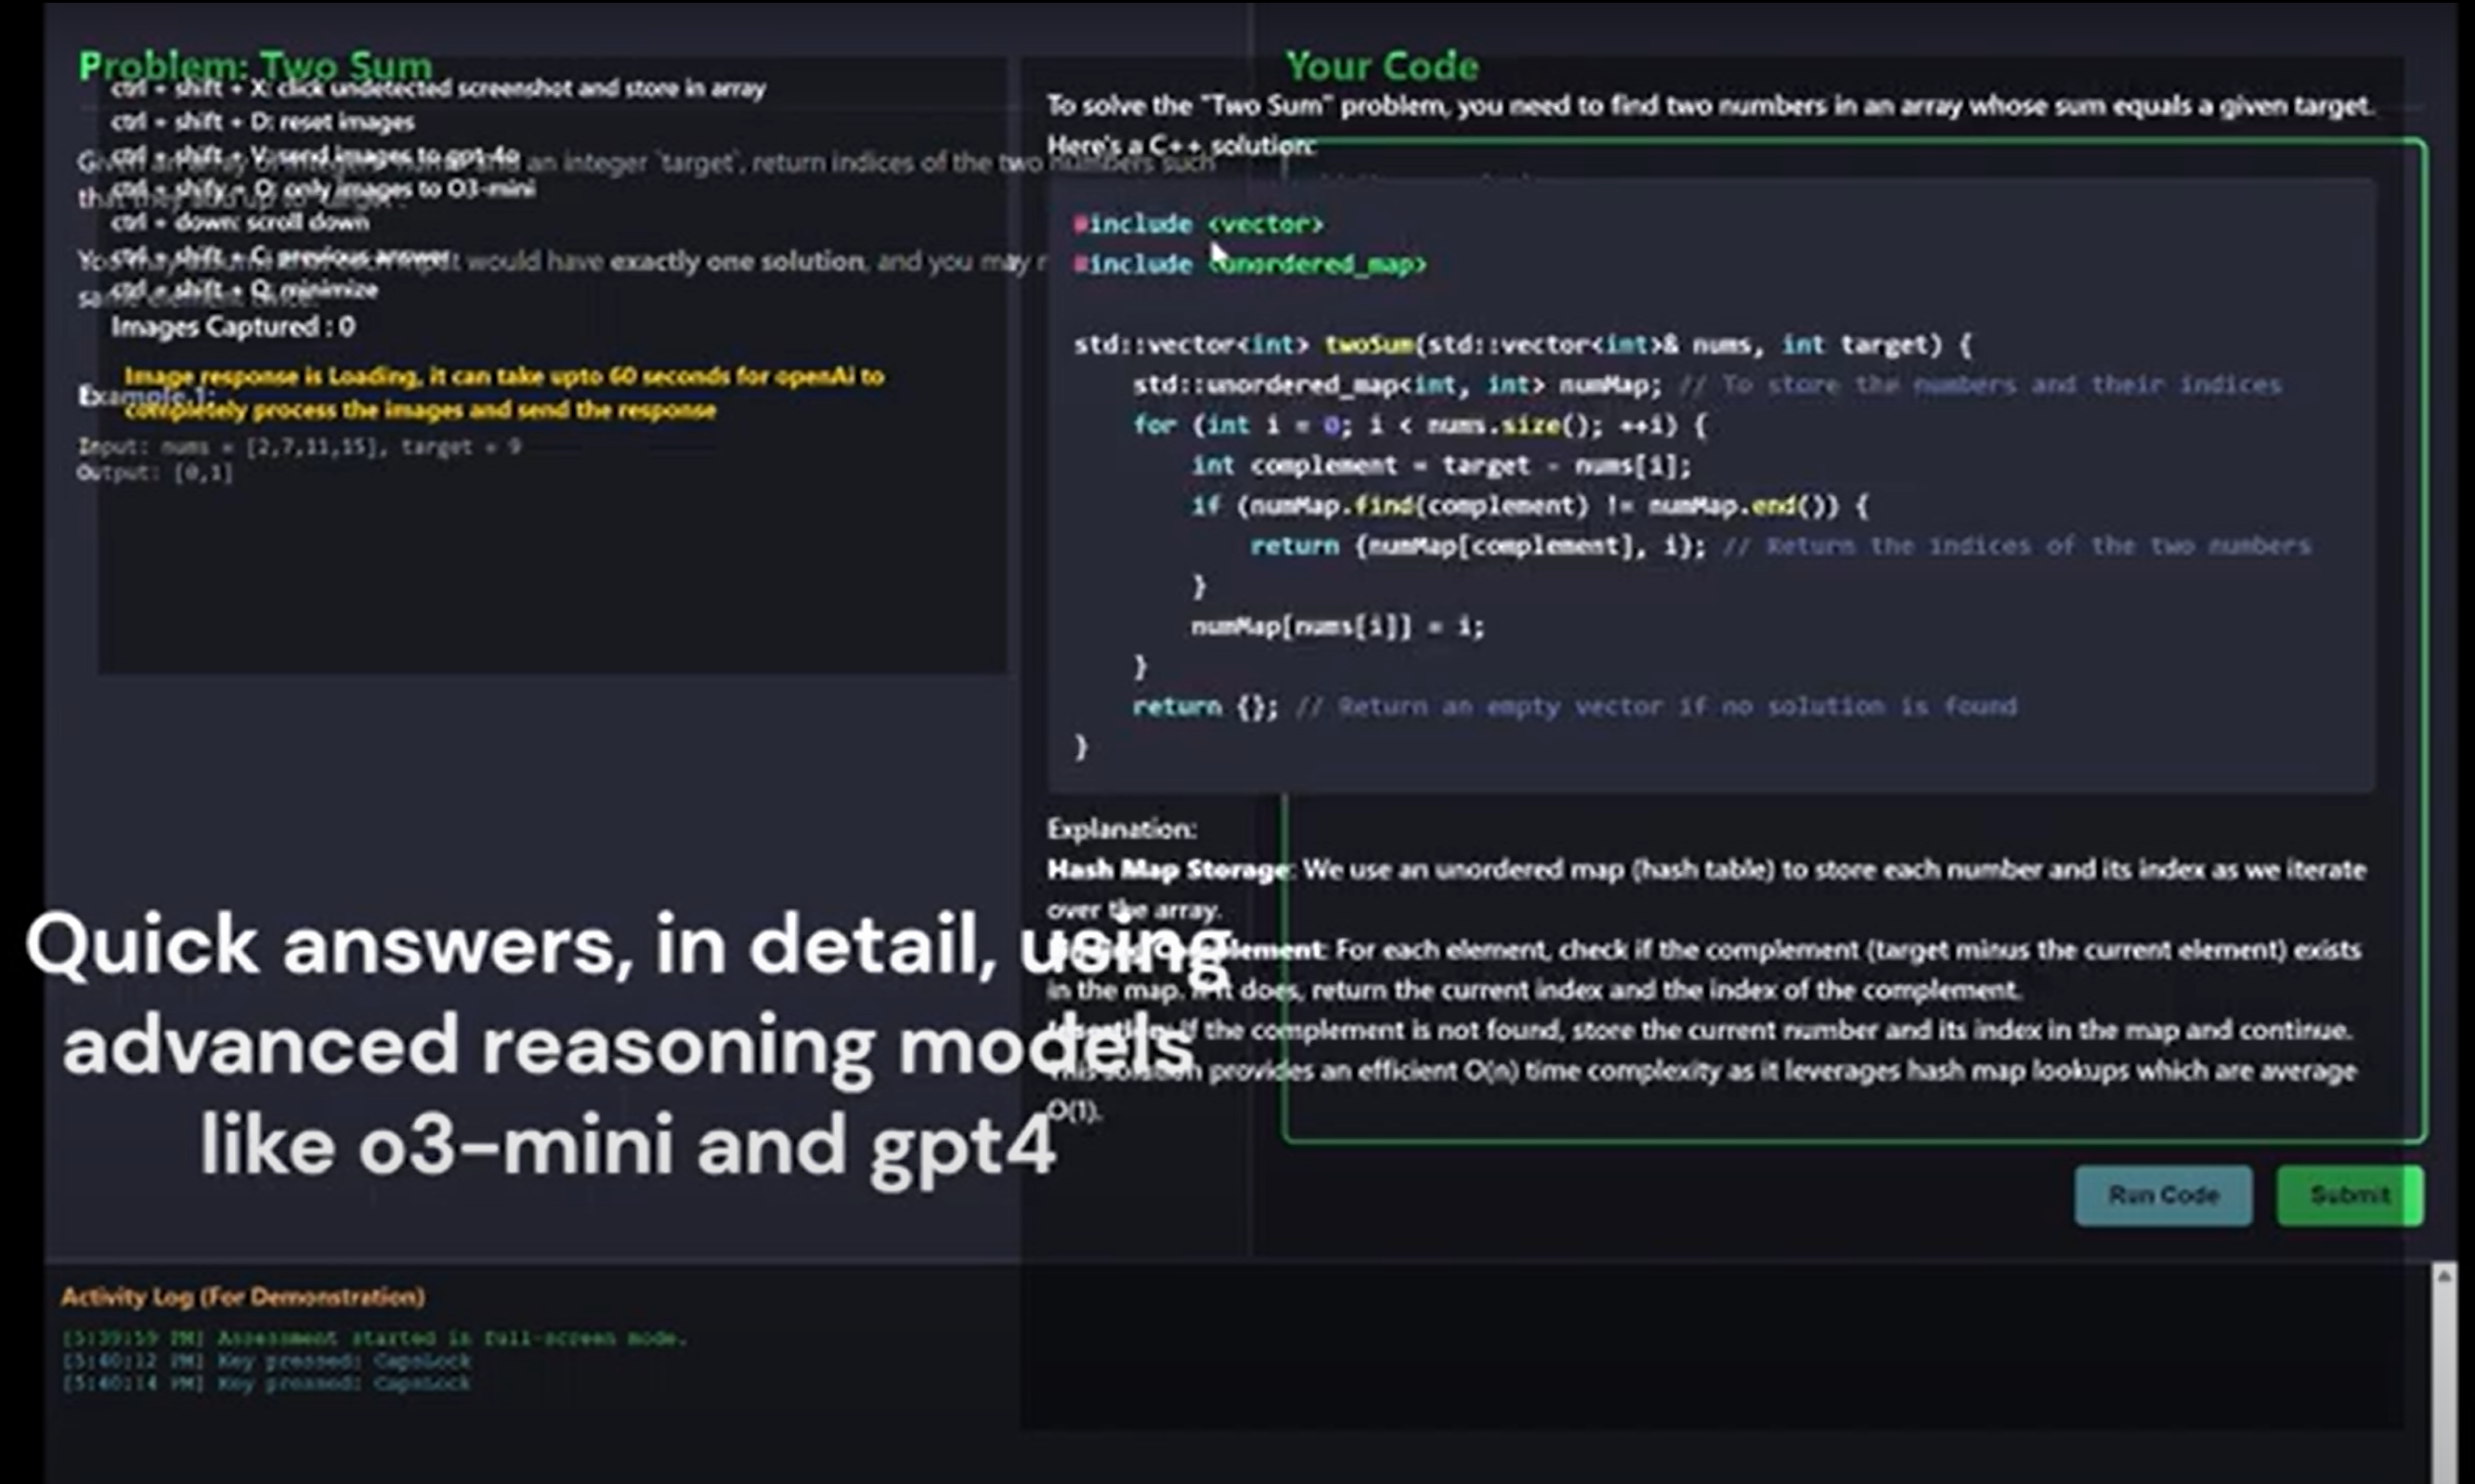The height and width of the screenshot is (1484, 2475).
Task: Click the 'Hash Map Storage' bold text
Action: [1167, 870]
